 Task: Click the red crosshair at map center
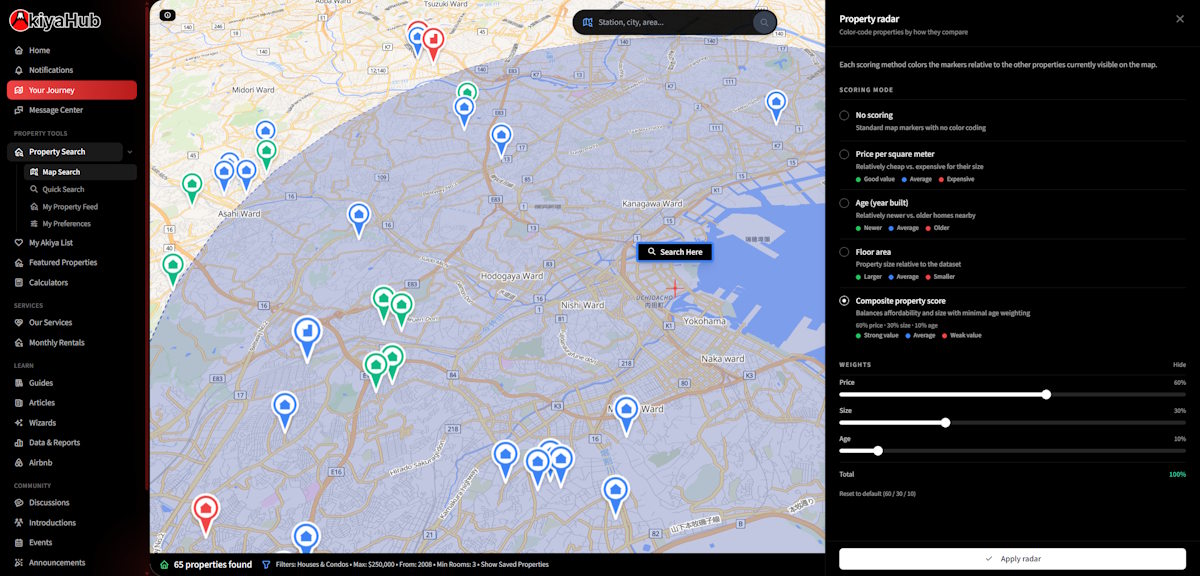tap(674, 288)
